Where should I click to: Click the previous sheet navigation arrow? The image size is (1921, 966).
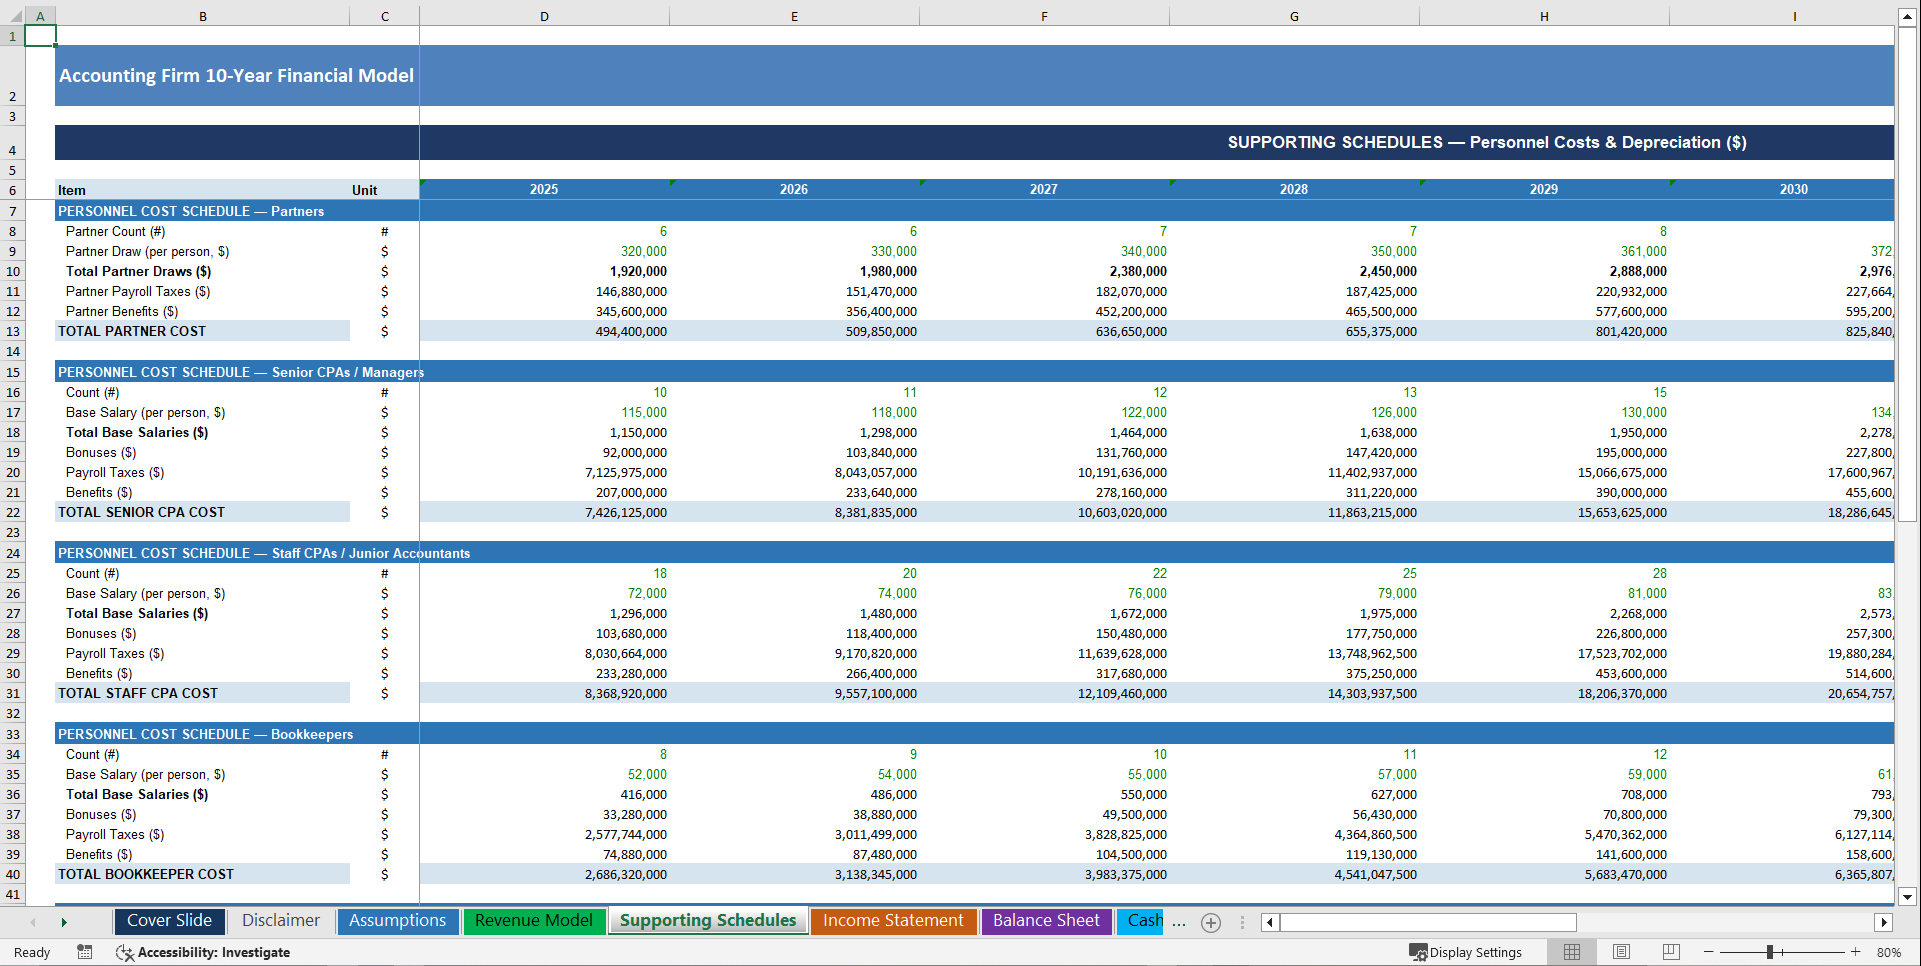pyautogui.click(x=31, y=922)
